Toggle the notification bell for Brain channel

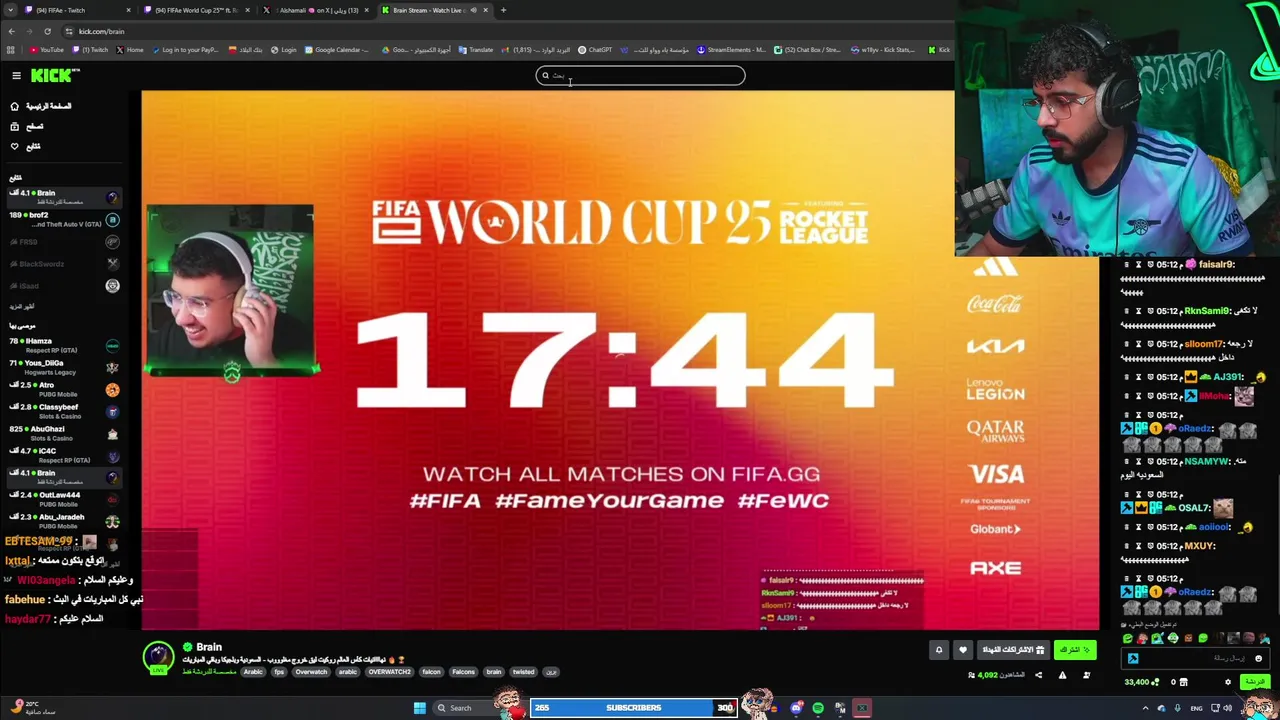939,650
